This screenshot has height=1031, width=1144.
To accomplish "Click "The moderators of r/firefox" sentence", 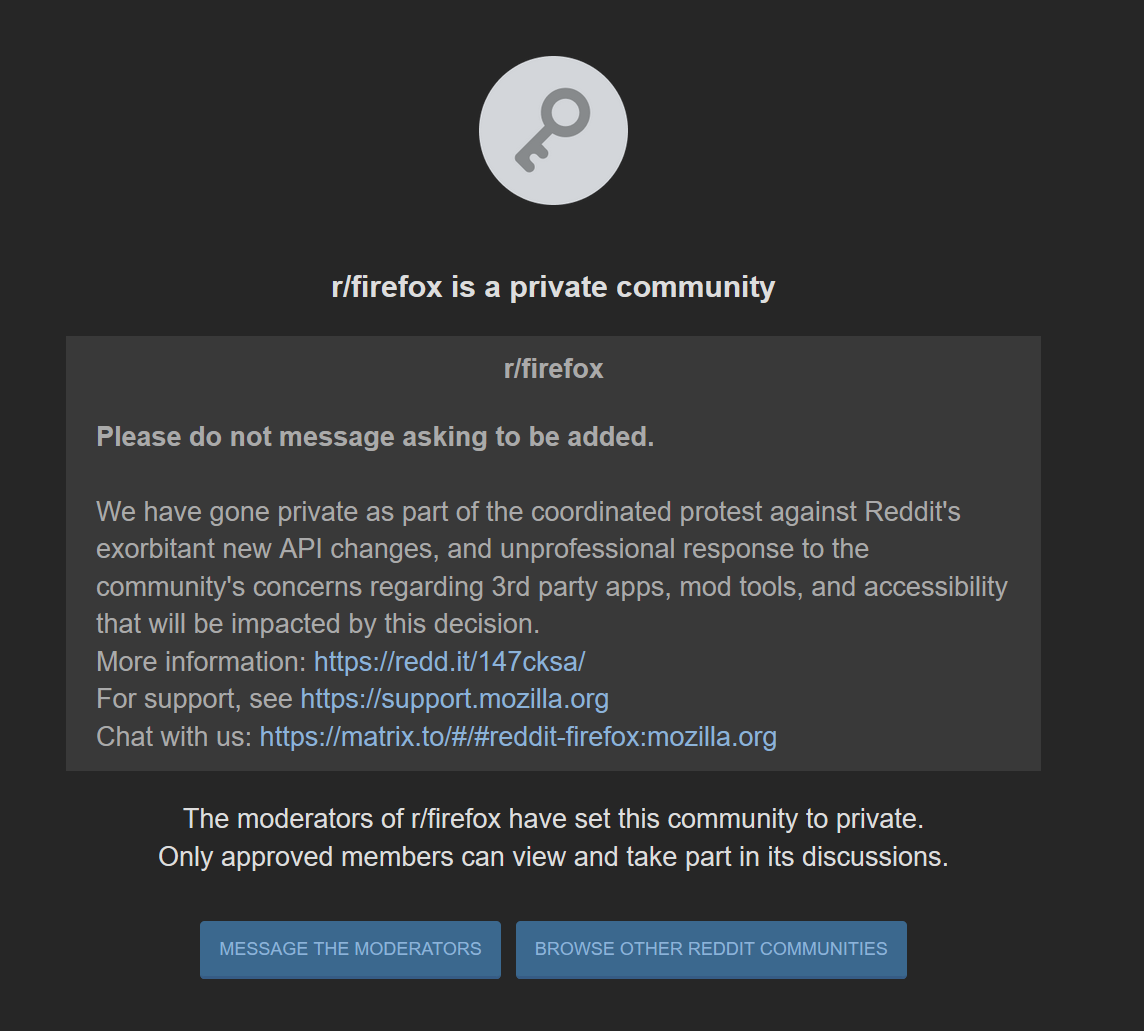I will coord(553,819).
